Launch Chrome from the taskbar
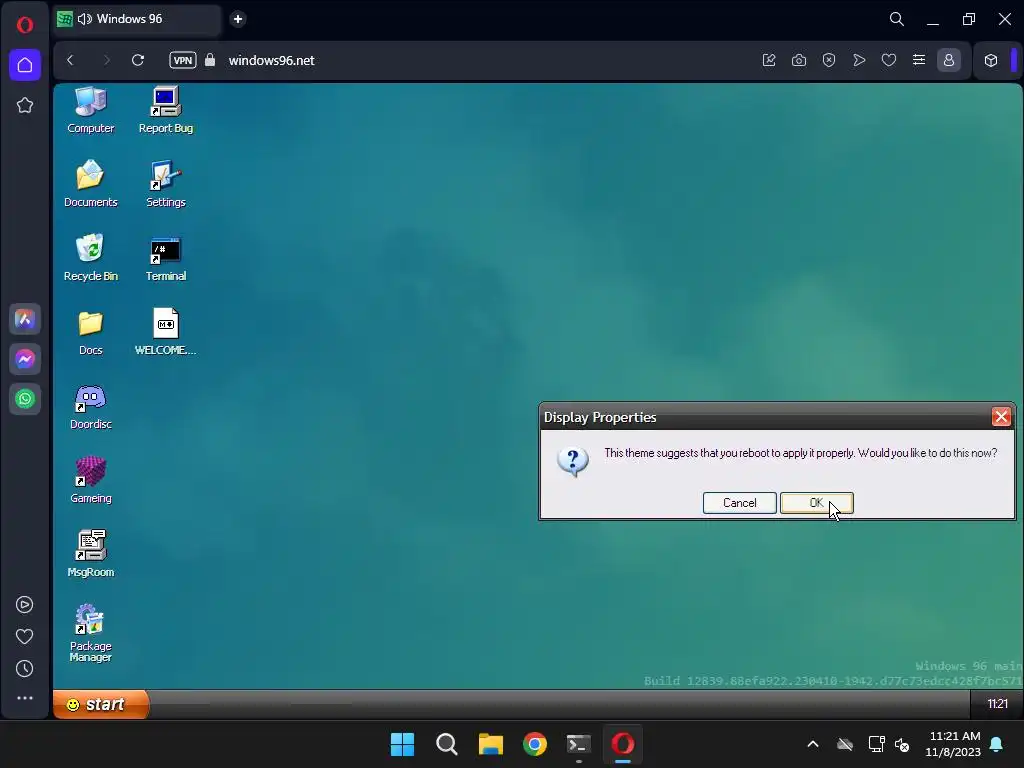The height and width of the screenshot is (768, 1024). point(535,744)
